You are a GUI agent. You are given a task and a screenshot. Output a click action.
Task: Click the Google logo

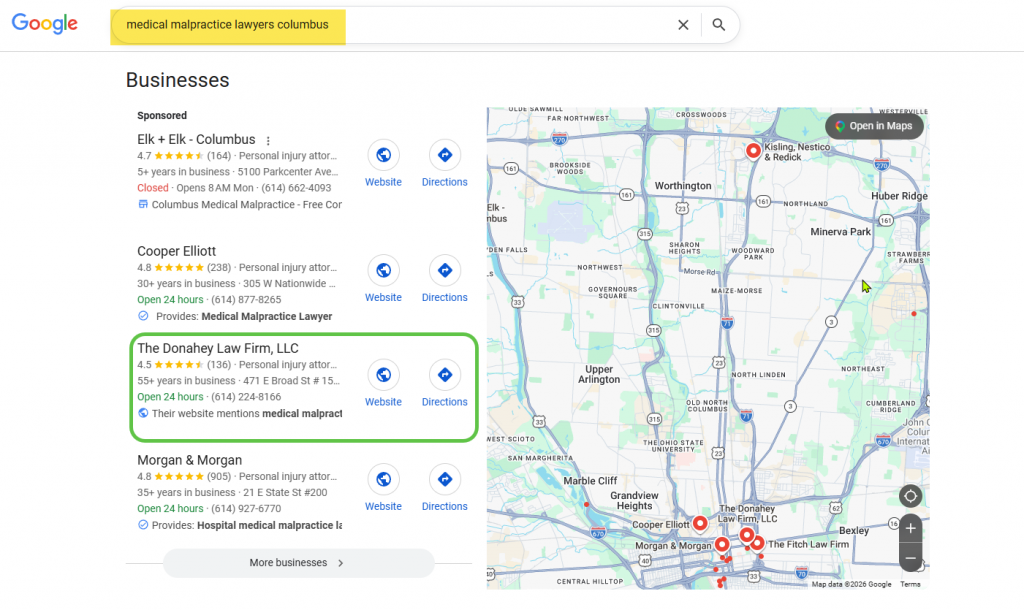[x=45, y=24]
